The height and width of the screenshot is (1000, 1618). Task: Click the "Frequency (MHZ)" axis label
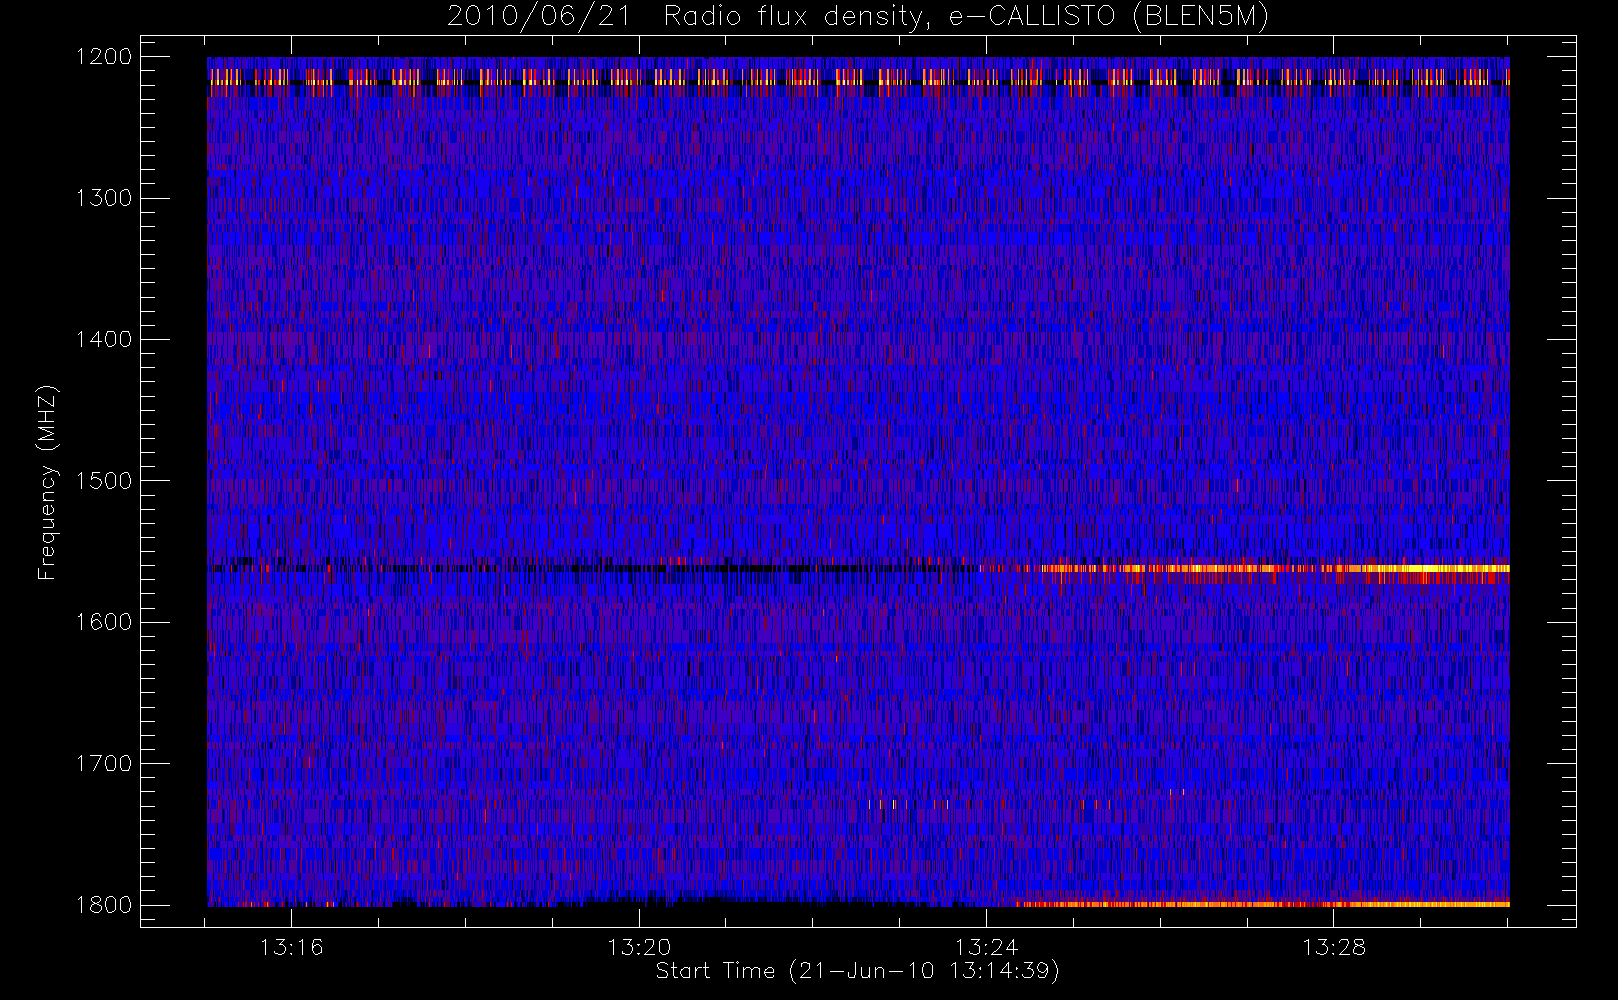tap(47, 482)
